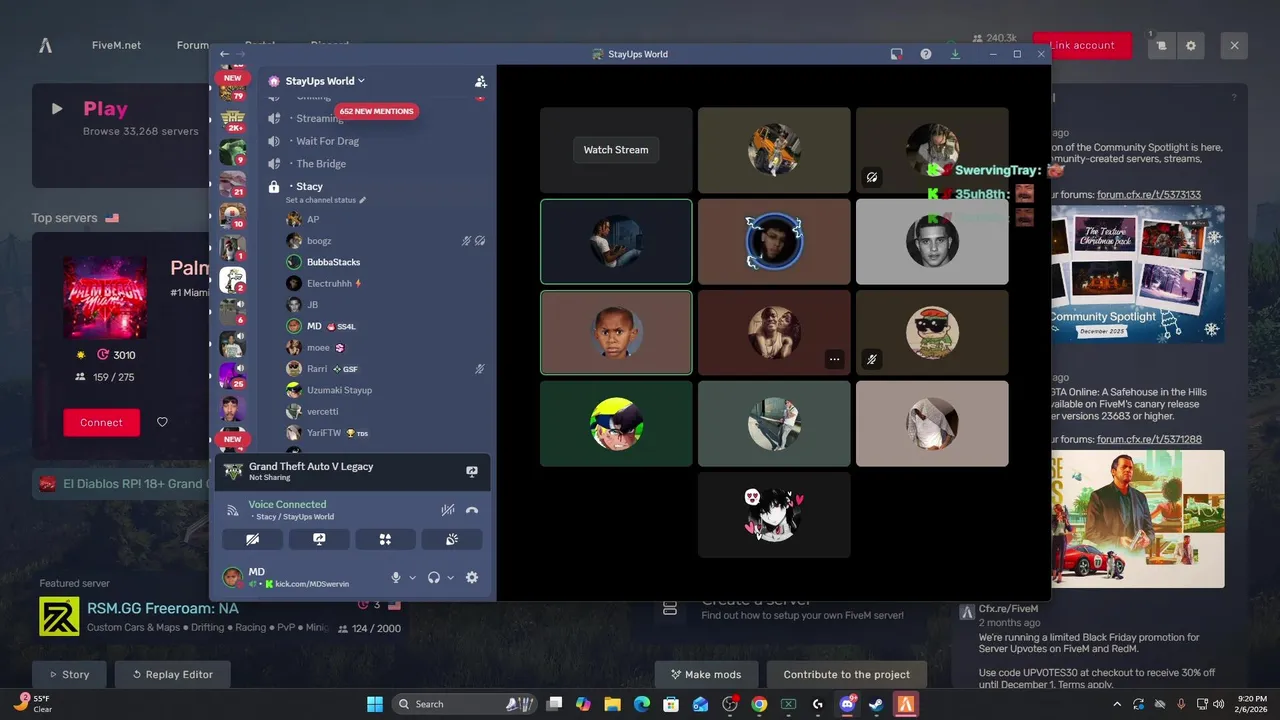Image resolution: width=1280 pixels, height=720 pixels.
Task: Click Make mods in FiveM
Action: [706, 674]
